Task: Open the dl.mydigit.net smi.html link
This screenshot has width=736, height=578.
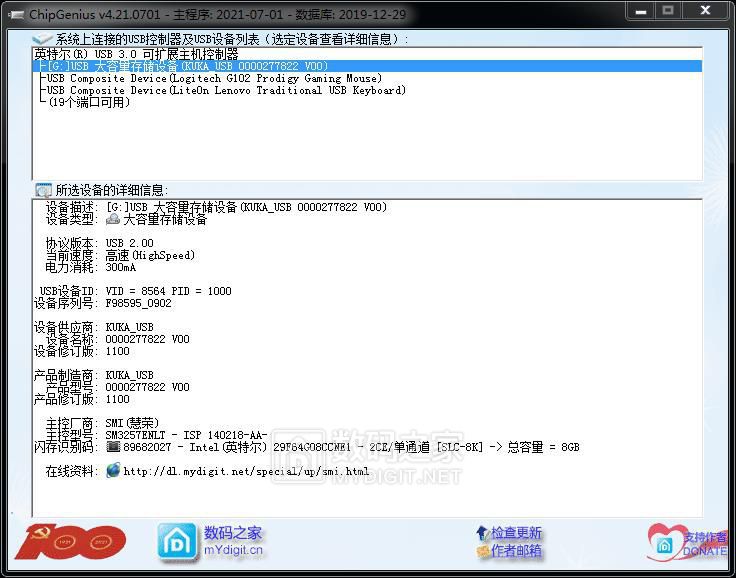Action: click(246, 471)
